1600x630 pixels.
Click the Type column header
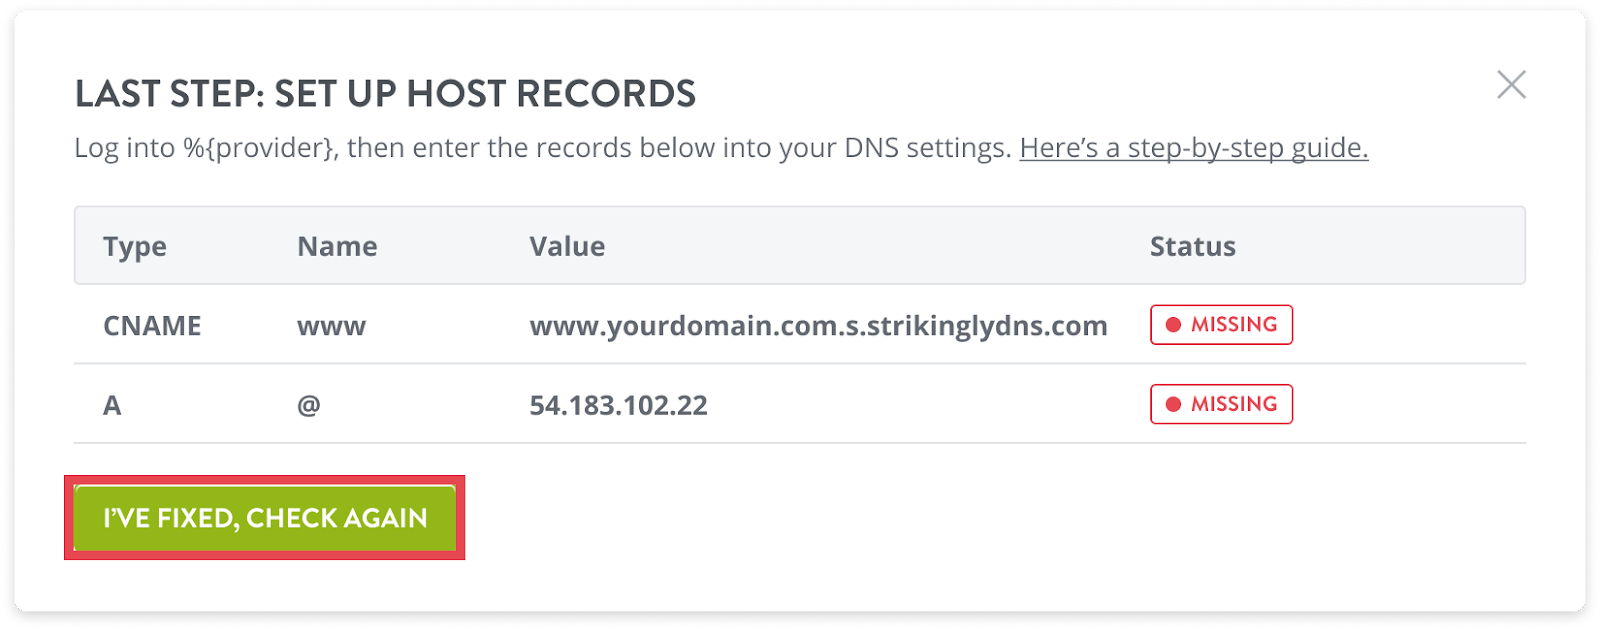(135, 247)
